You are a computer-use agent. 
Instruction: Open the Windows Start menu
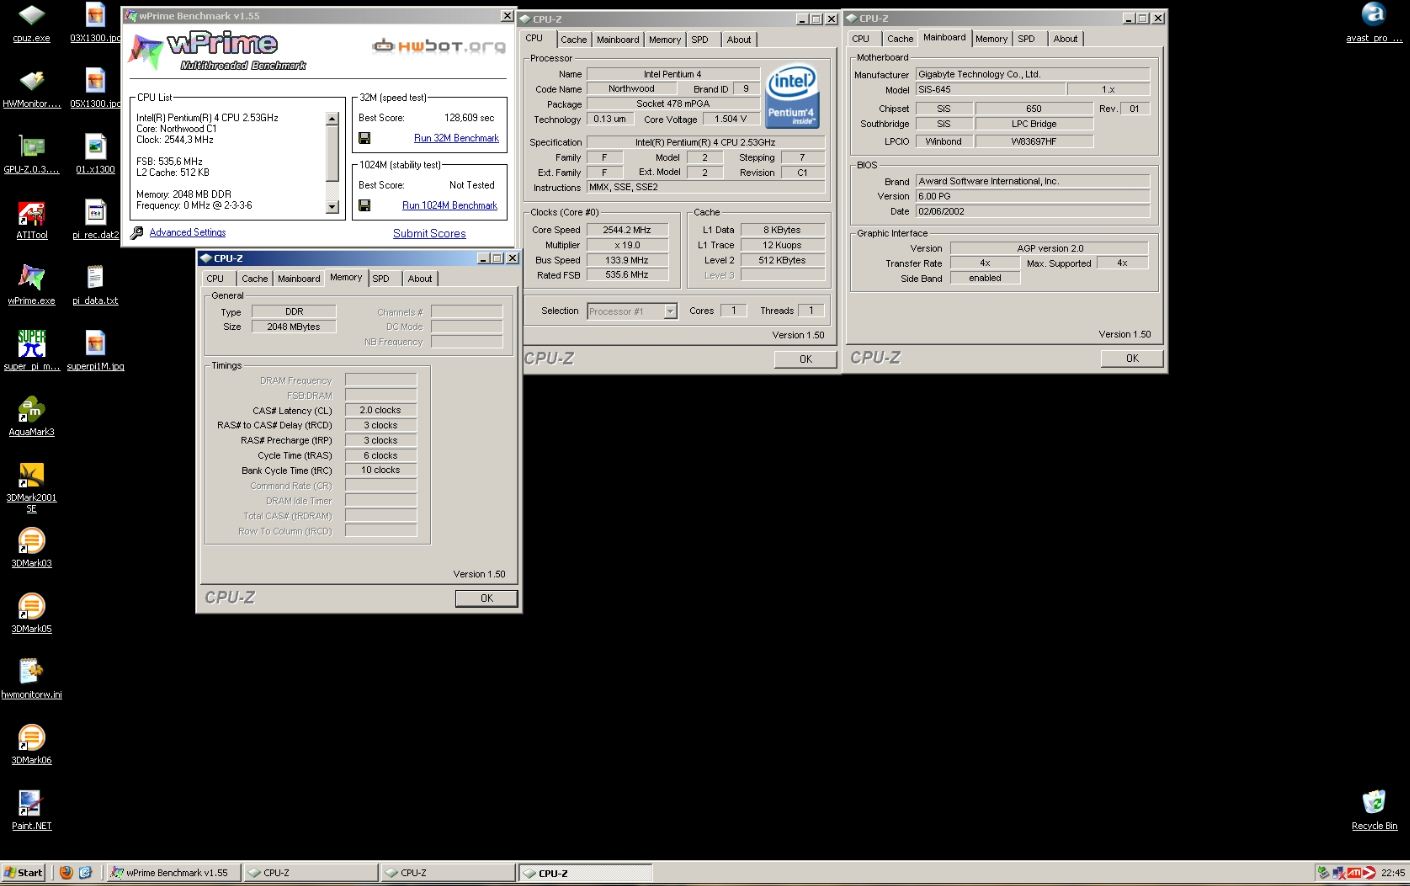[23, 872]
